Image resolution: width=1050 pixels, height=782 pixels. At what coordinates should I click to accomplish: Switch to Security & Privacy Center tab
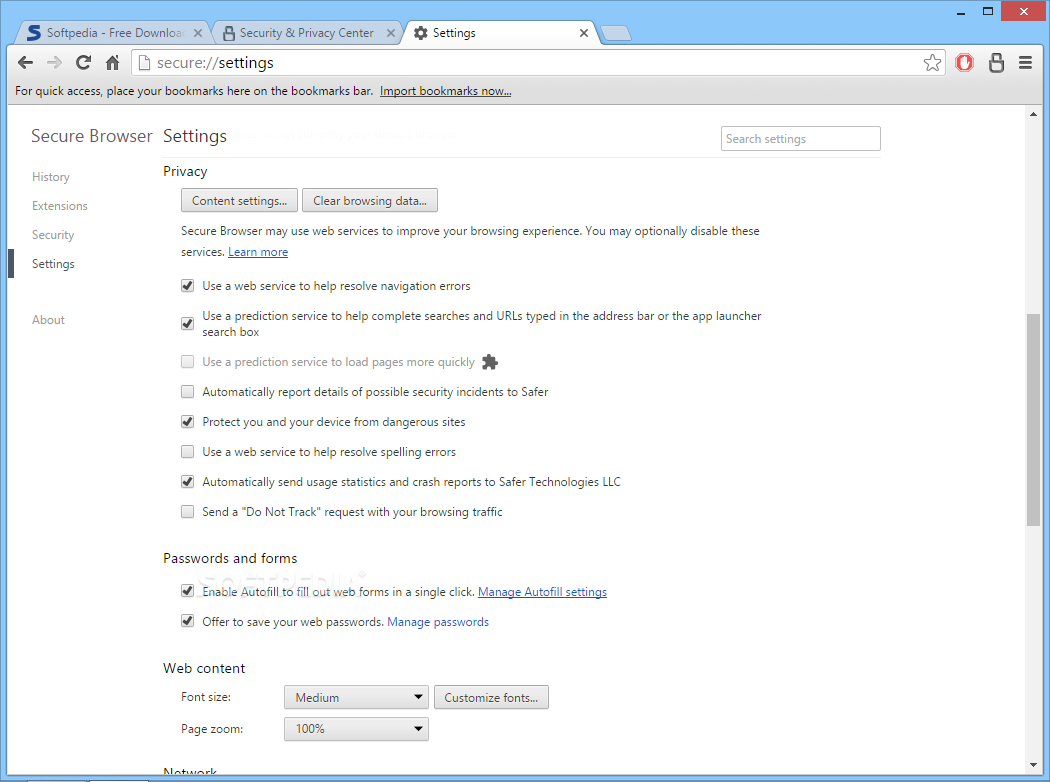306,33
